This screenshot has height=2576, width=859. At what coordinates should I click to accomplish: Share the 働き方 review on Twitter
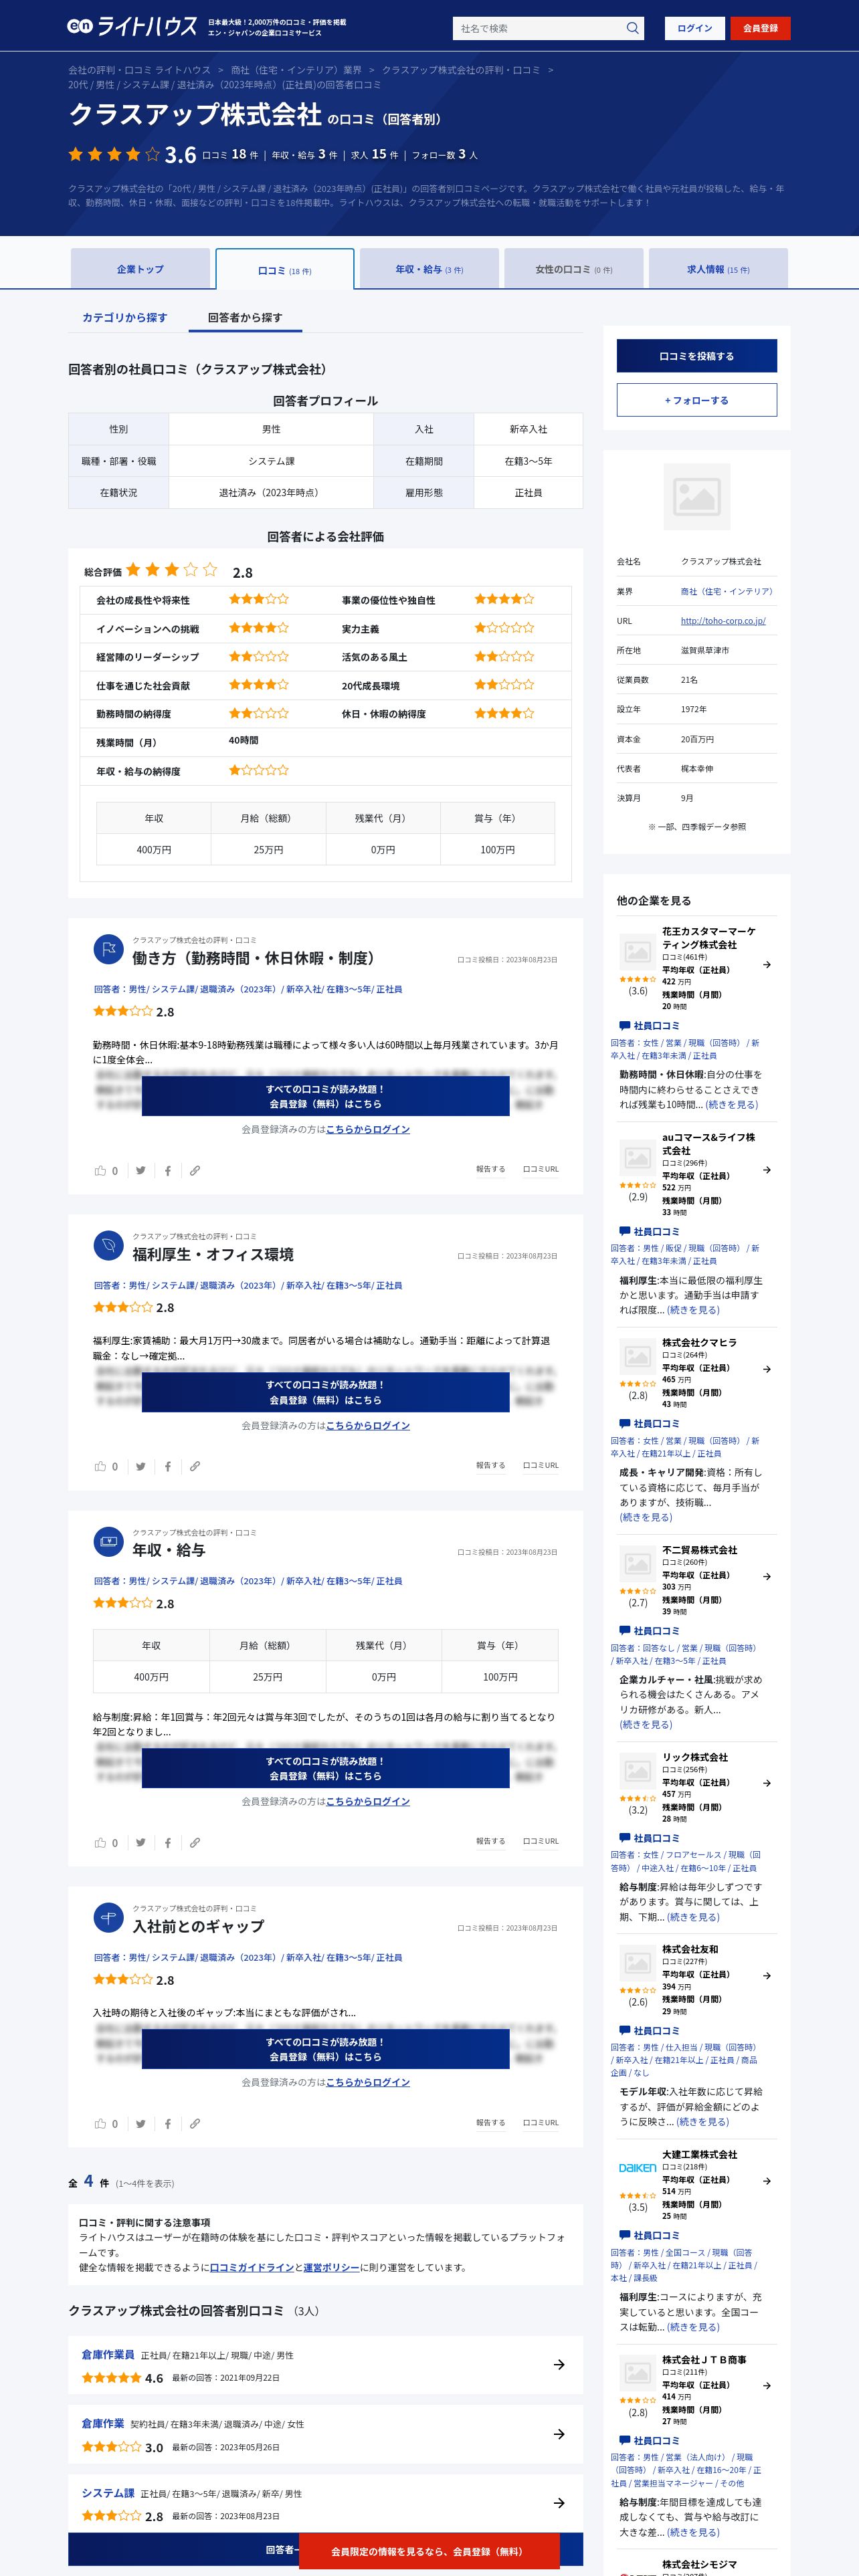click(x=141, y=1170)
